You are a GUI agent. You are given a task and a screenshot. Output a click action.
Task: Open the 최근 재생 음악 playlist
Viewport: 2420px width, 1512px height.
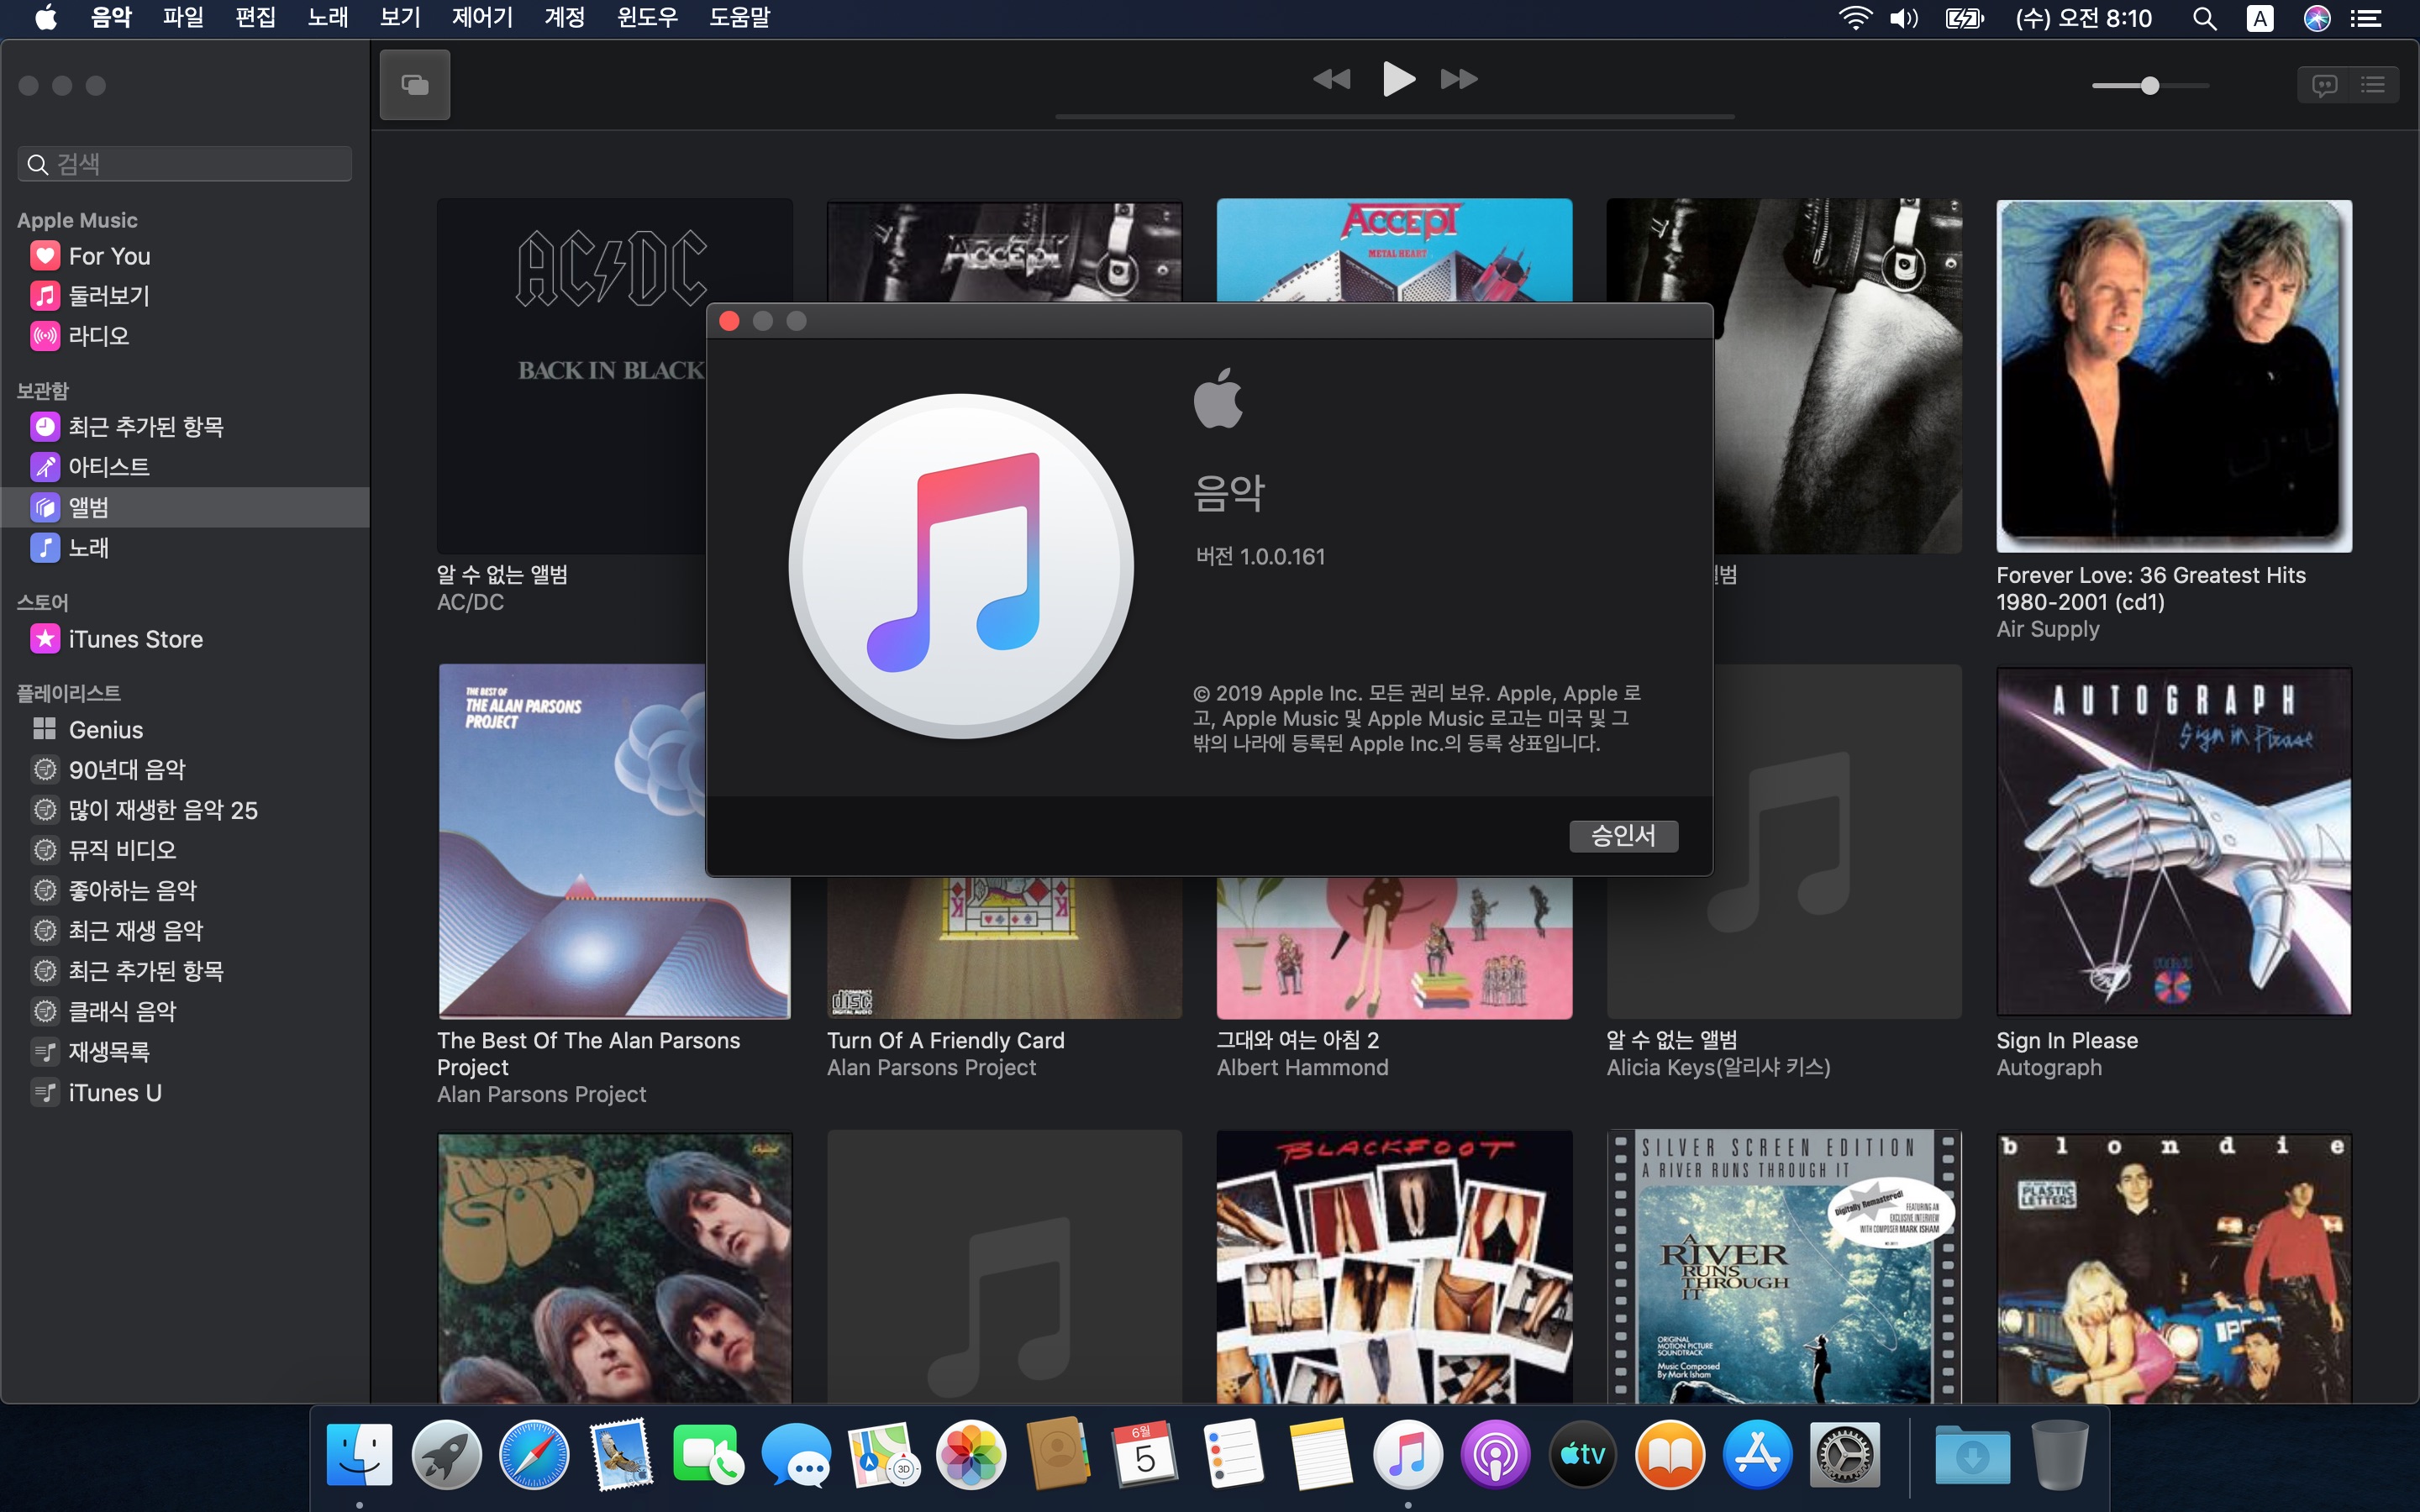[x=185, y=931]
